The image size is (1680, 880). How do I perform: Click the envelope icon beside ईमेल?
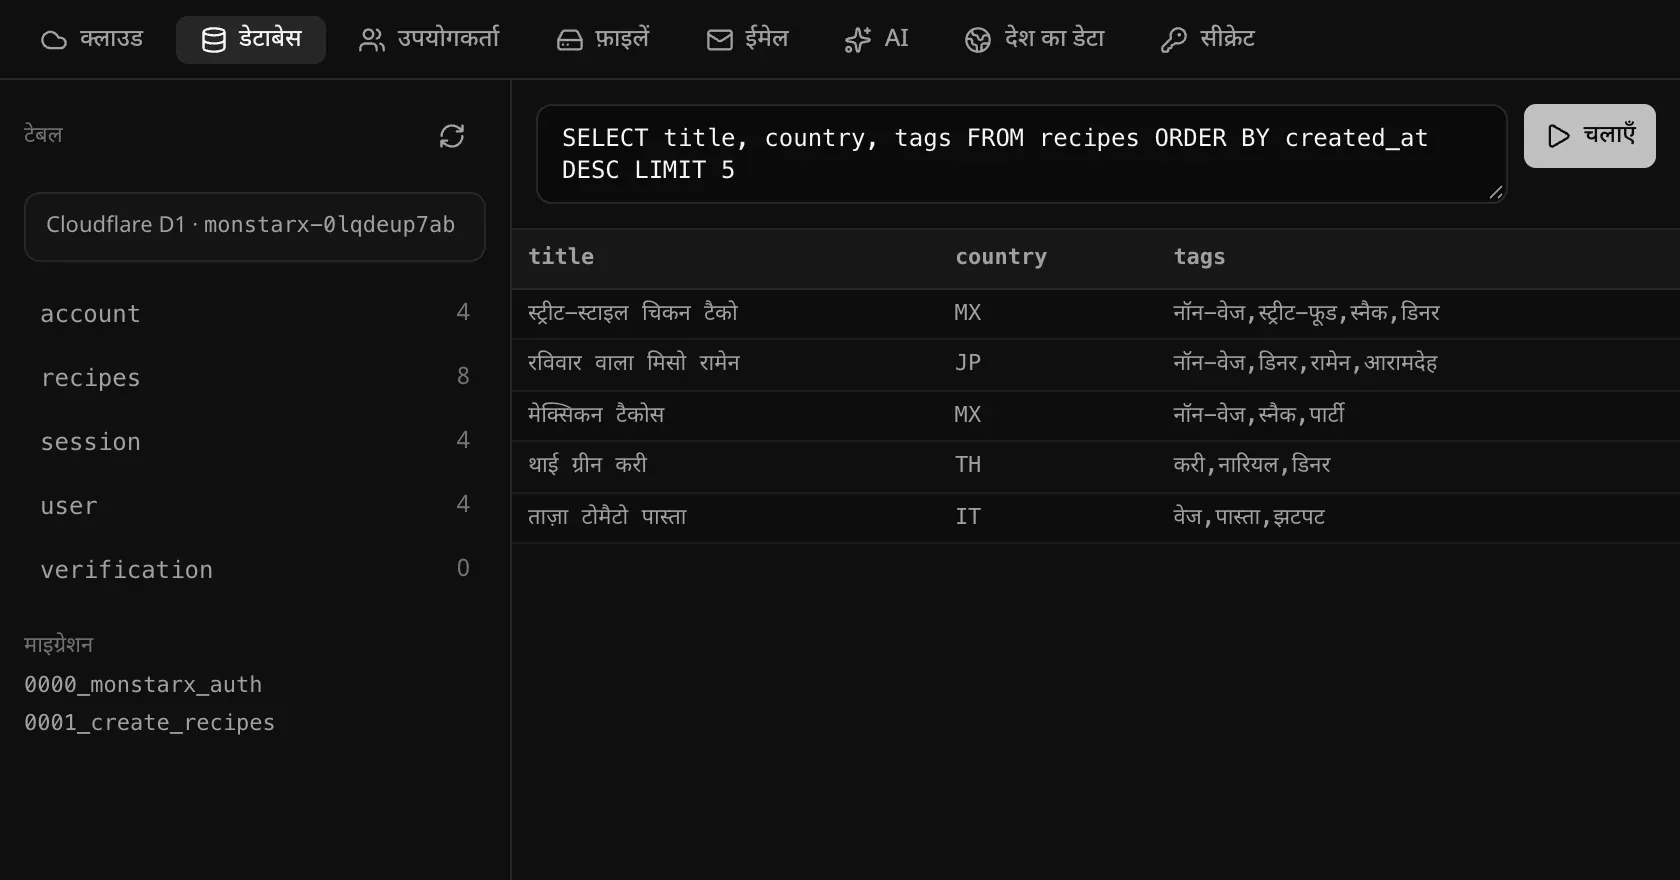coord(720,40)
